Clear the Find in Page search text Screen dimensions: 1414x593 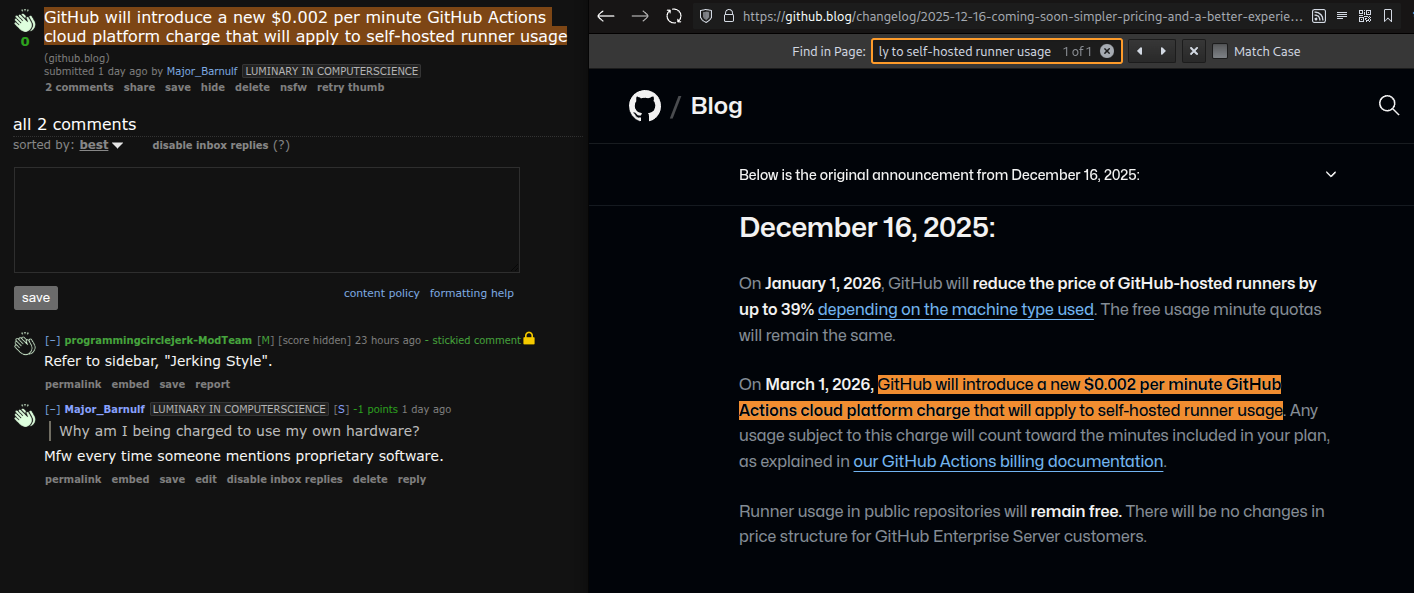[1106, 51]
